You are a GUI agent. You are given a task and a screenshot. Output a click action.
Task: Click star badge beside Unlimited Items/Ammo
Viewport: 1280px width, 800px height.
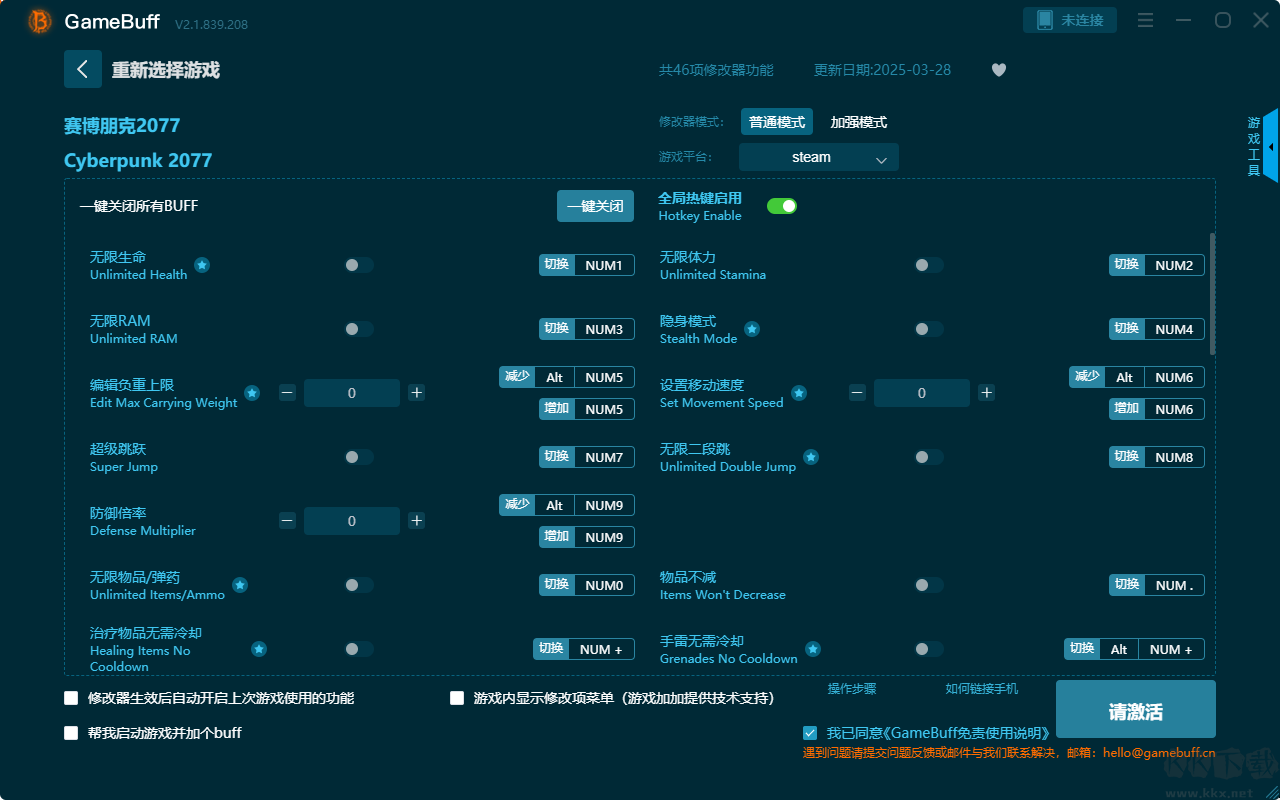(x=240, y=585)
